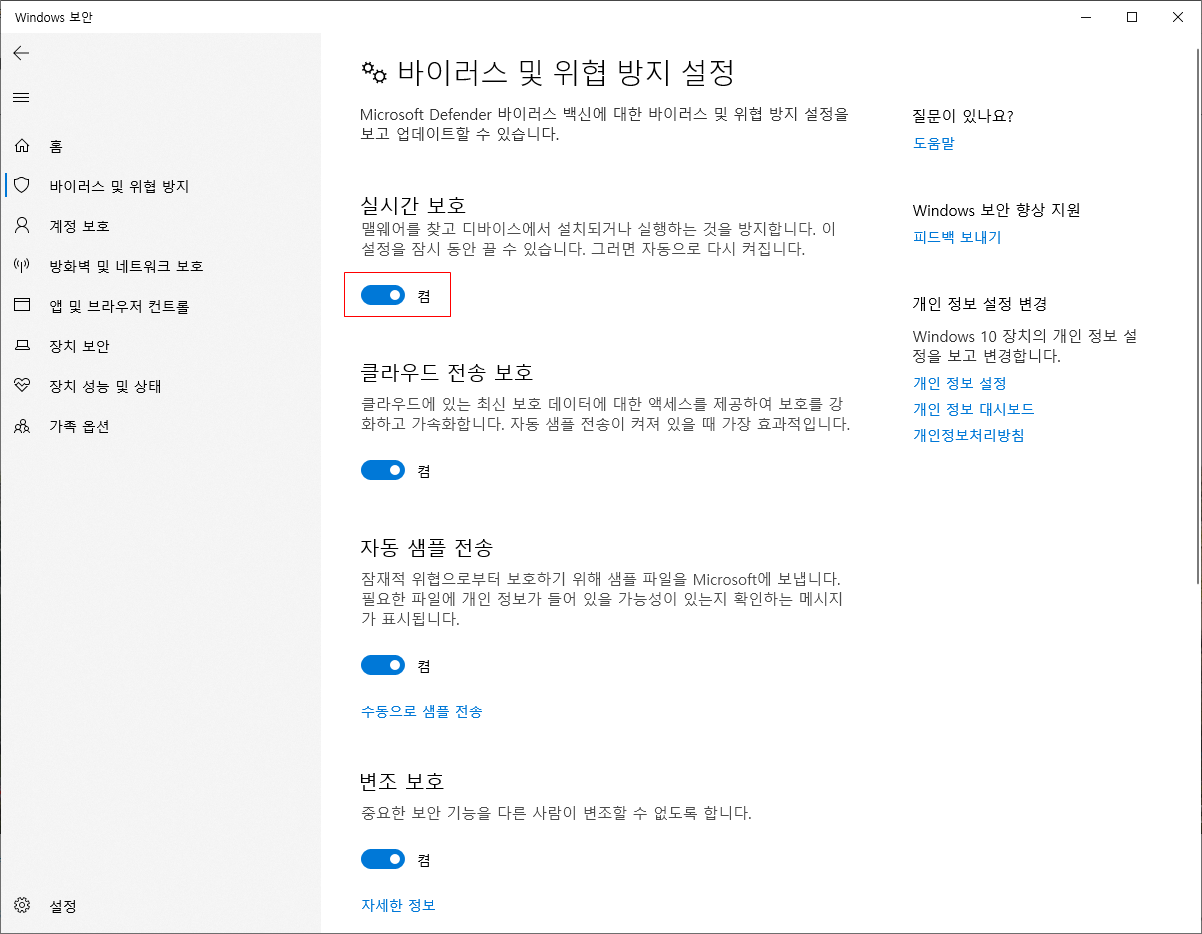Open 개인 정보 대시보드 link
The width and height of the screenshot is (1202, 934).
click(x=973, y=409)
